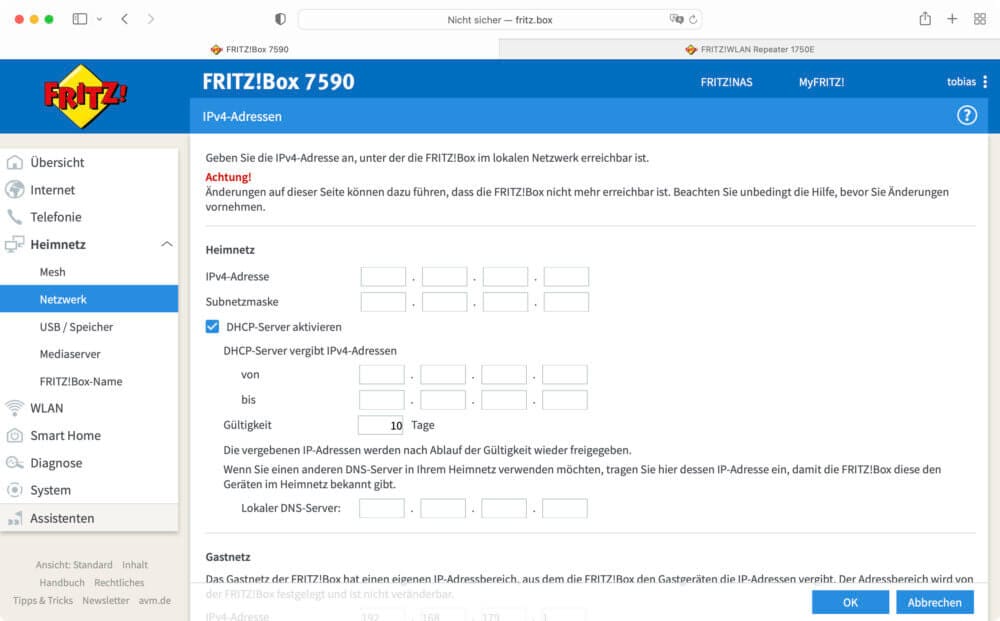Screen dimensions: 1000x621
Task: Open Rechtliches link
Action: (119, 583)
